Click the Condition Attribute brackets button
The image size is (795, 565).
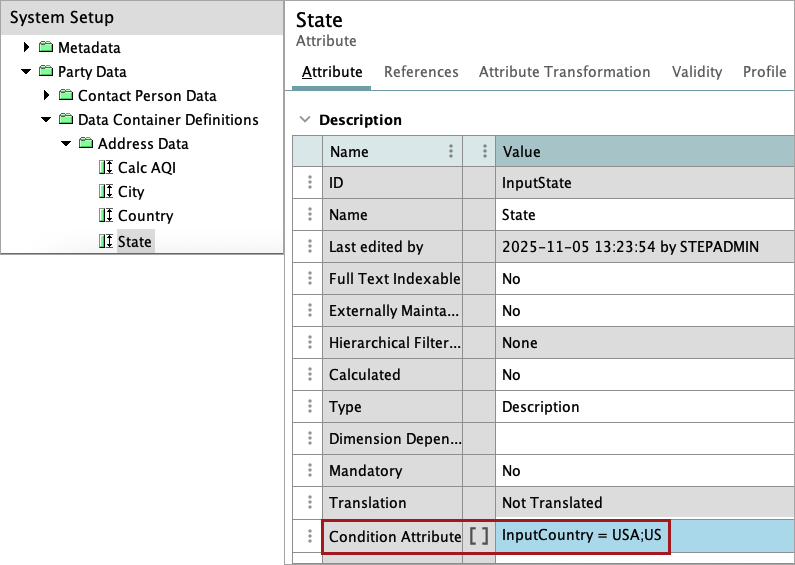[x=479, y=536]
